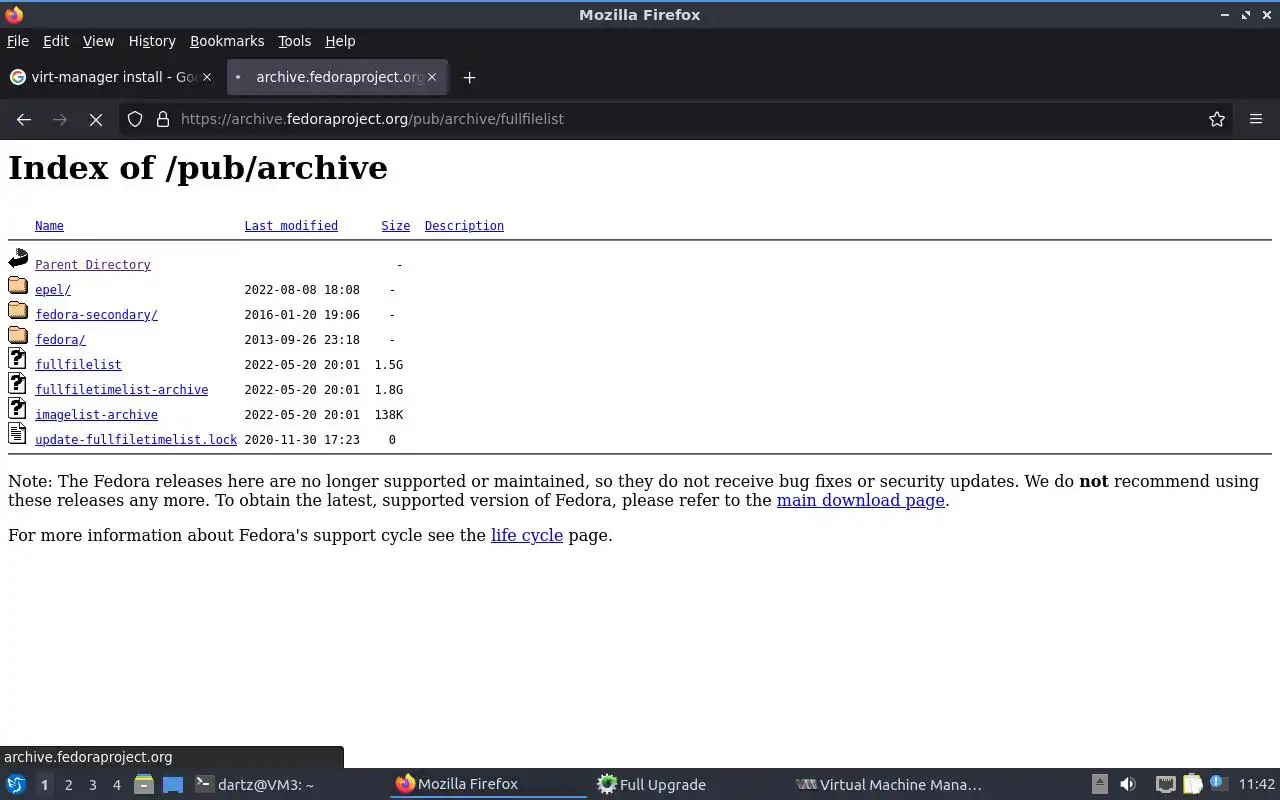This screenshot has width=1280, height=800.
Task: Stop the page loading with the X button
Action: pyautogui.click(x=96, y=119)
